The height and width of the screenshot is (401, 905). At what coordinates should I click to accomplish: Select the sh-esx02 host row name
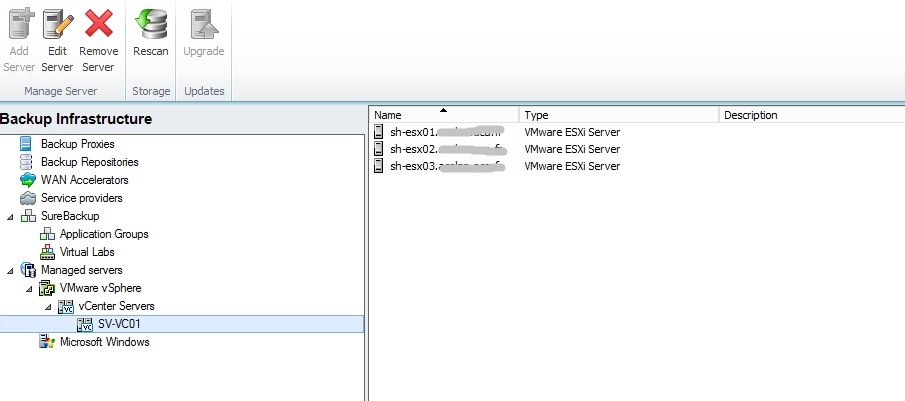pos(448,149)
